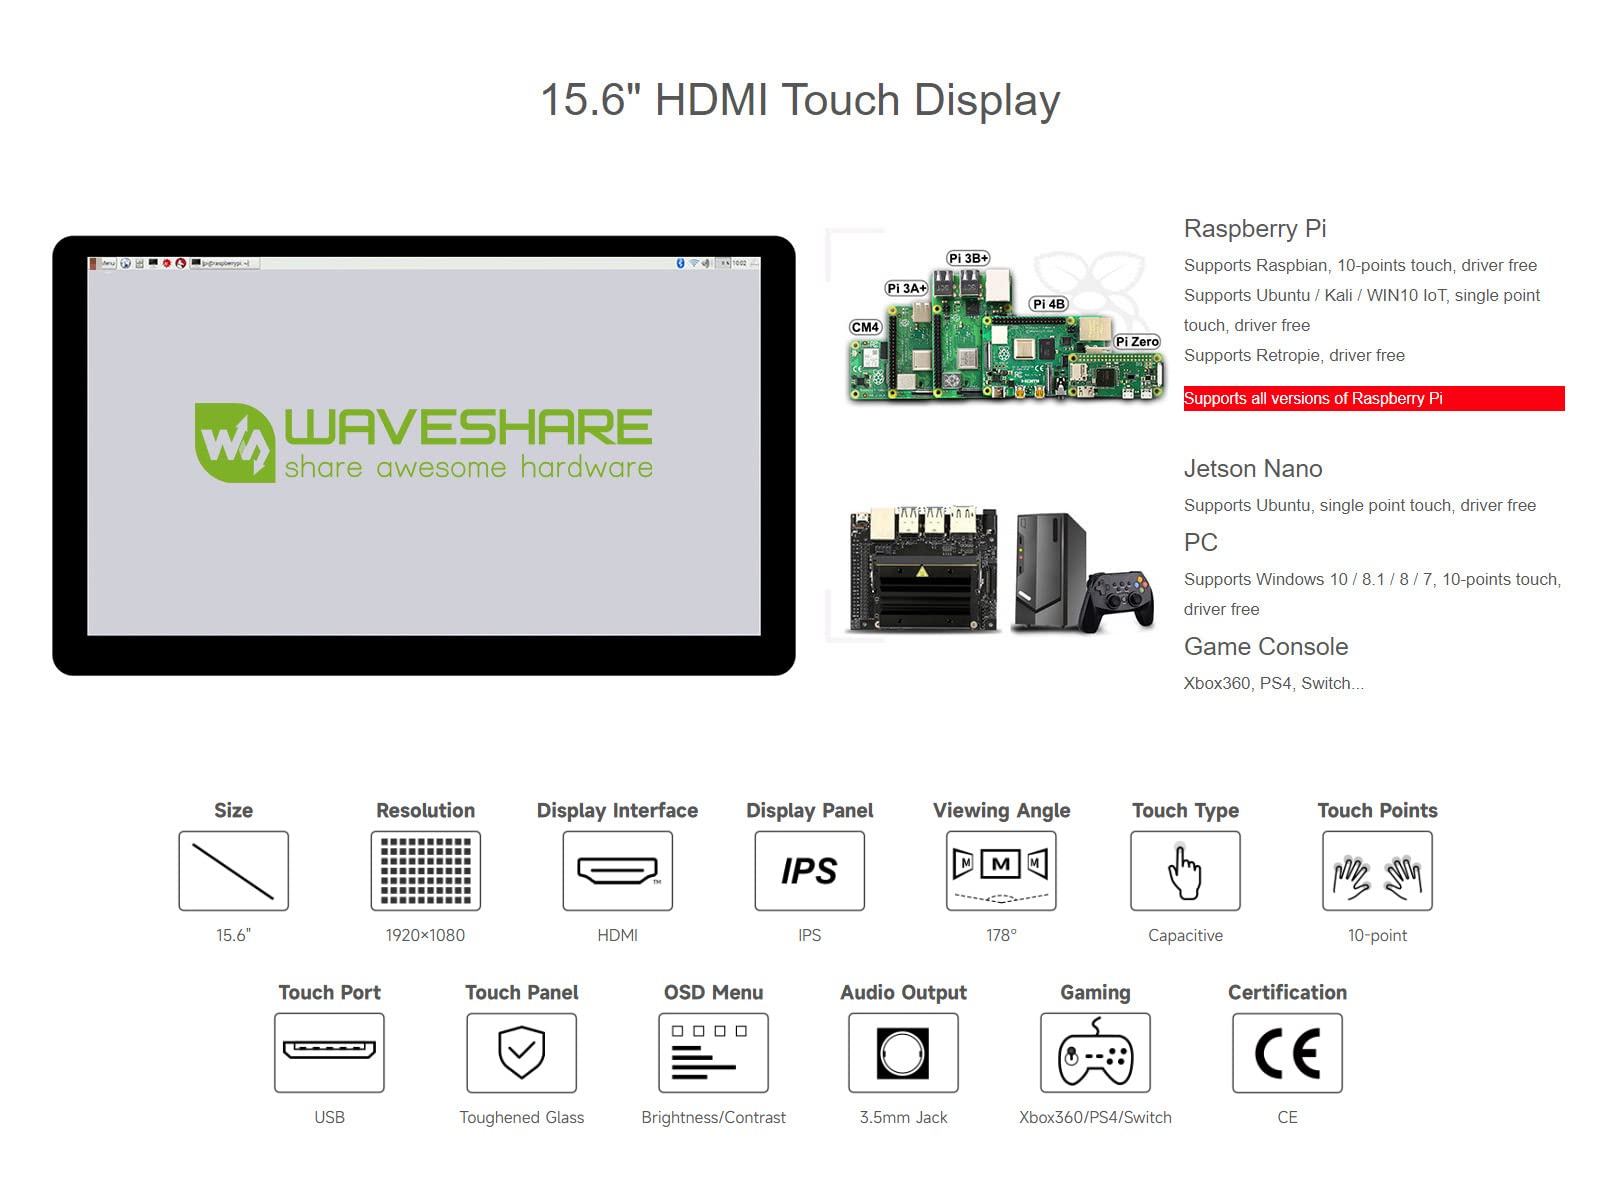Click the volume icon in the Pi taskbar
The image size is (1600, 1200).
705,263
